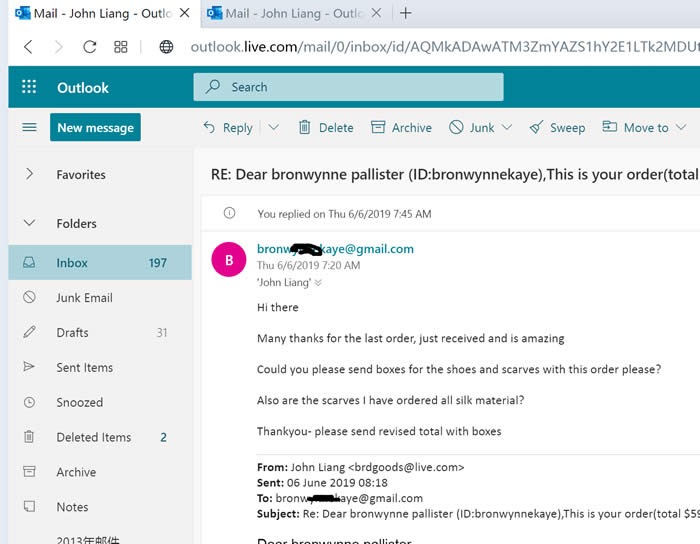
Task: Click the Delete trash icon in toolbar
Action: (304, 127)
